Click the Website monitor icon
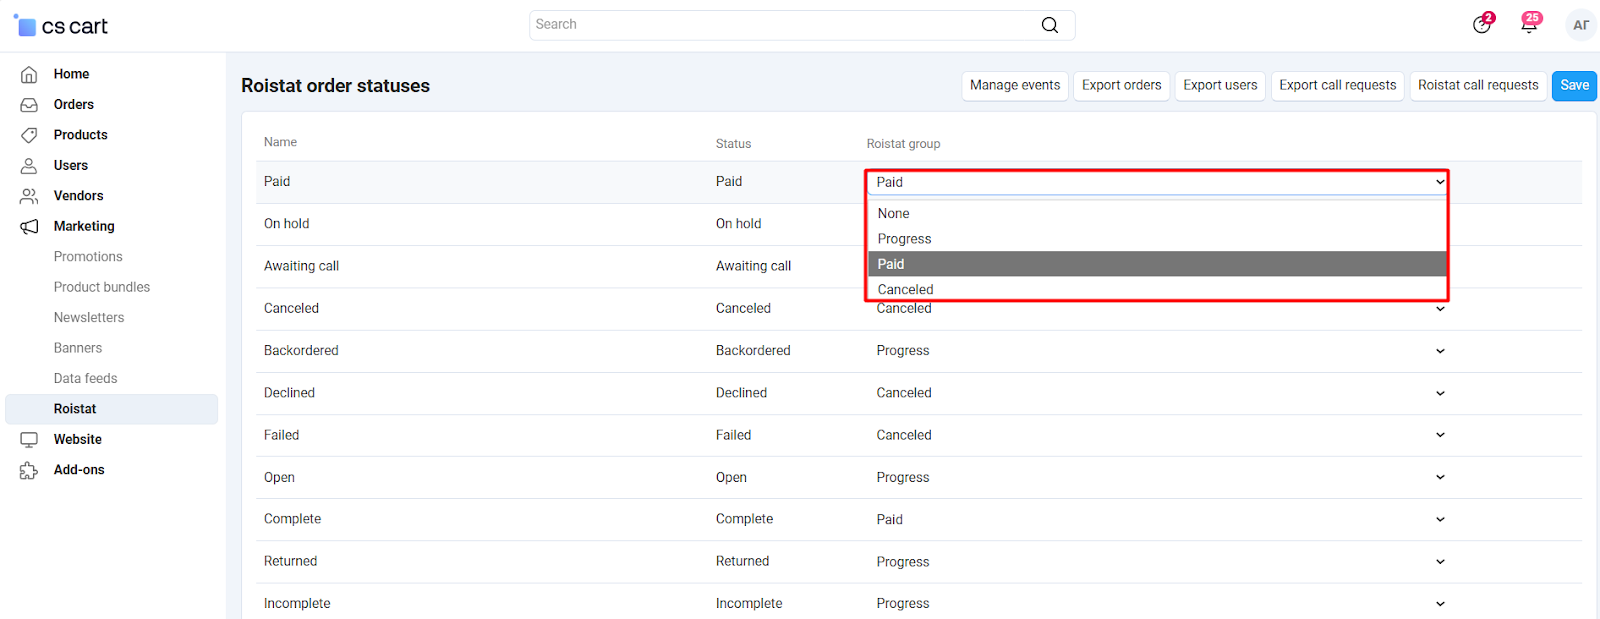Image resolution: width=1600 pixels, height=619 pixels. (x=29, y=439)
